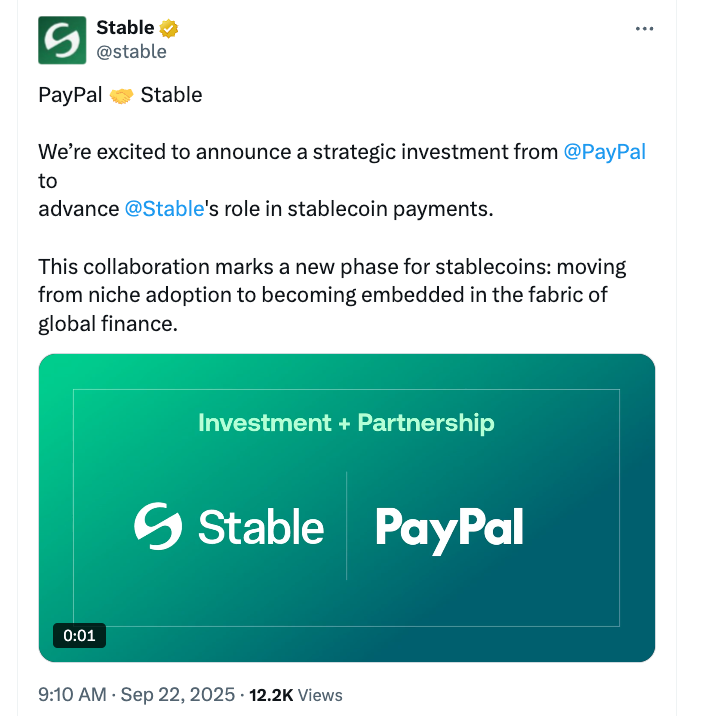Screen dimensions: 705x716
Task: Open the tweet's more options menu
Action: 645,29
